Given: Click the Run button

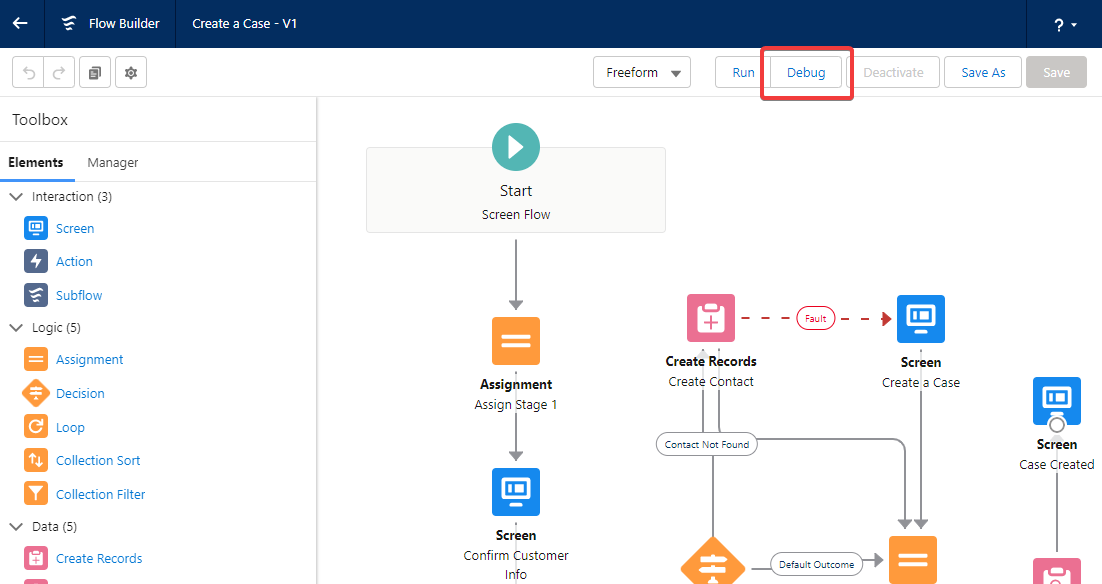Looking at the screenshot, I should (x=743, y=72).
